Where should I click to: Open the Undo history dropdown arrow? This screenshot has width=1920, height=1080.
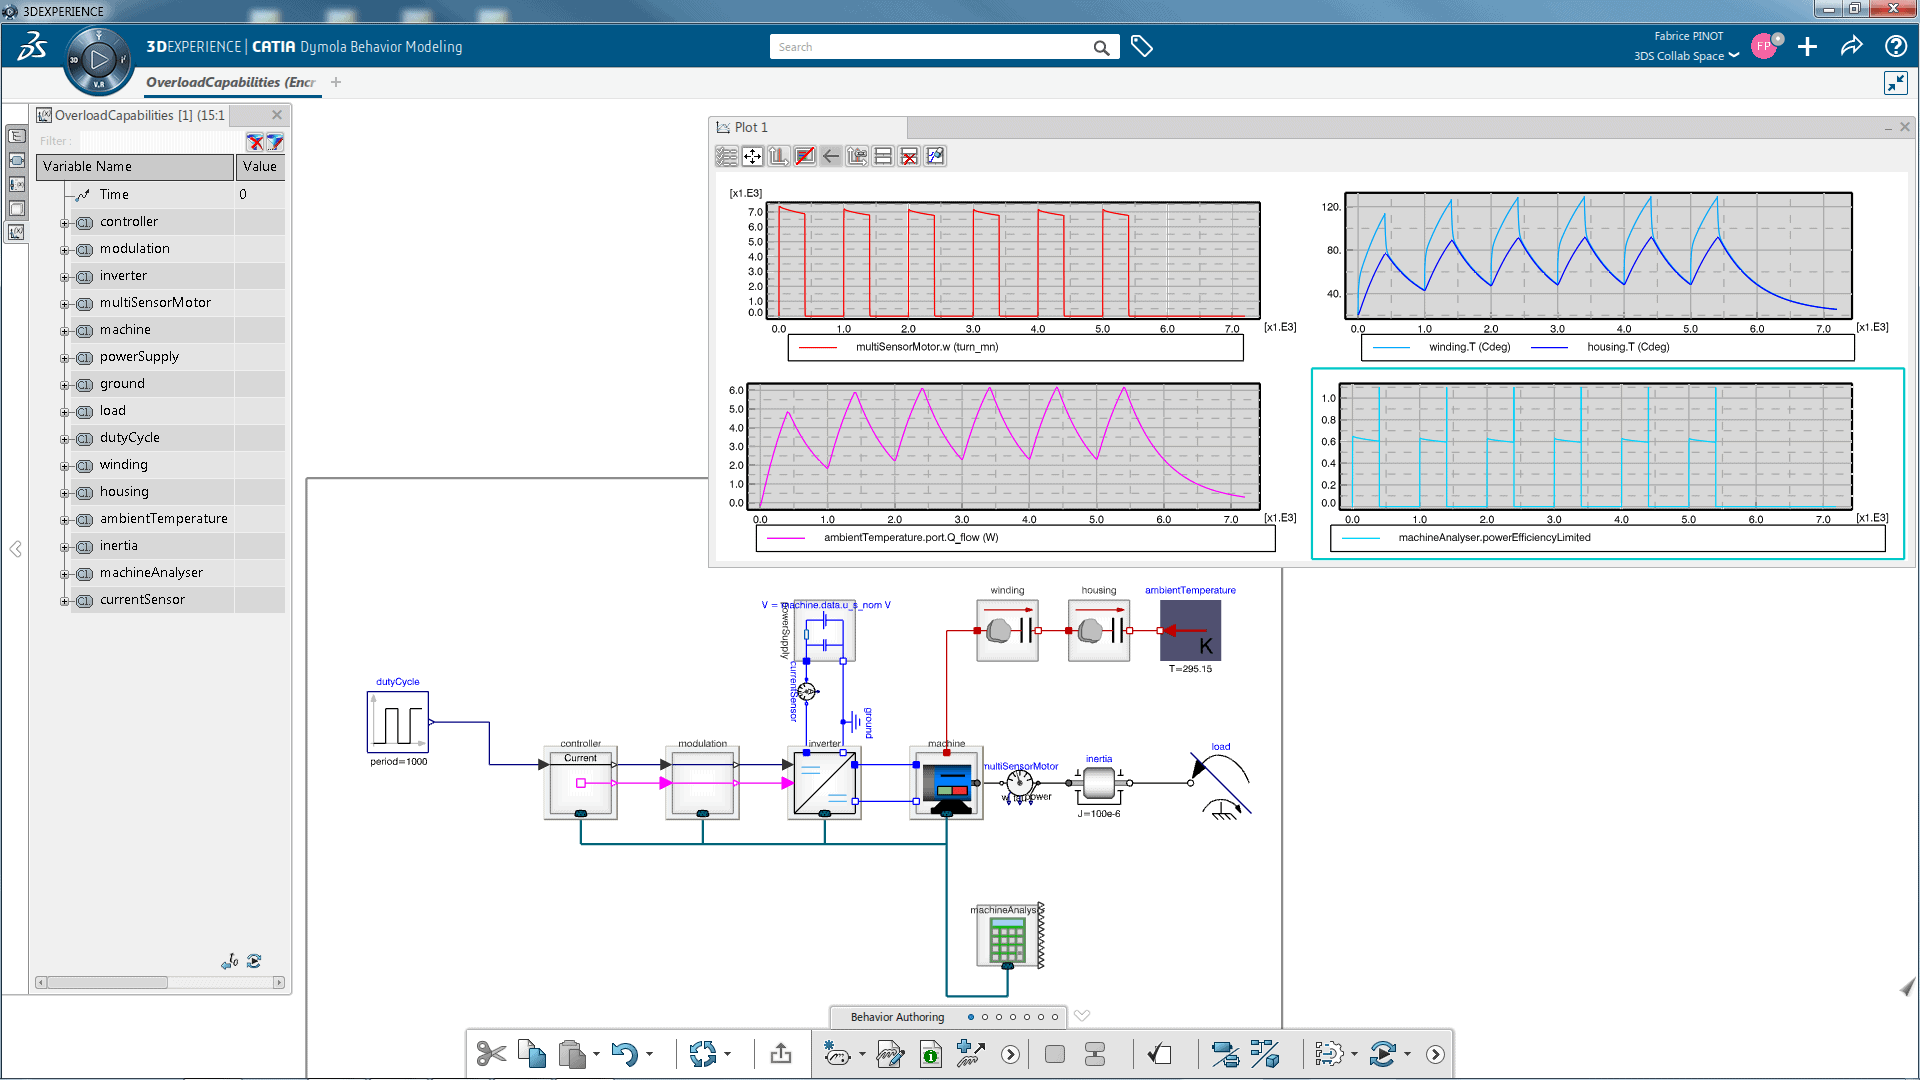(x=649, y=1054)
